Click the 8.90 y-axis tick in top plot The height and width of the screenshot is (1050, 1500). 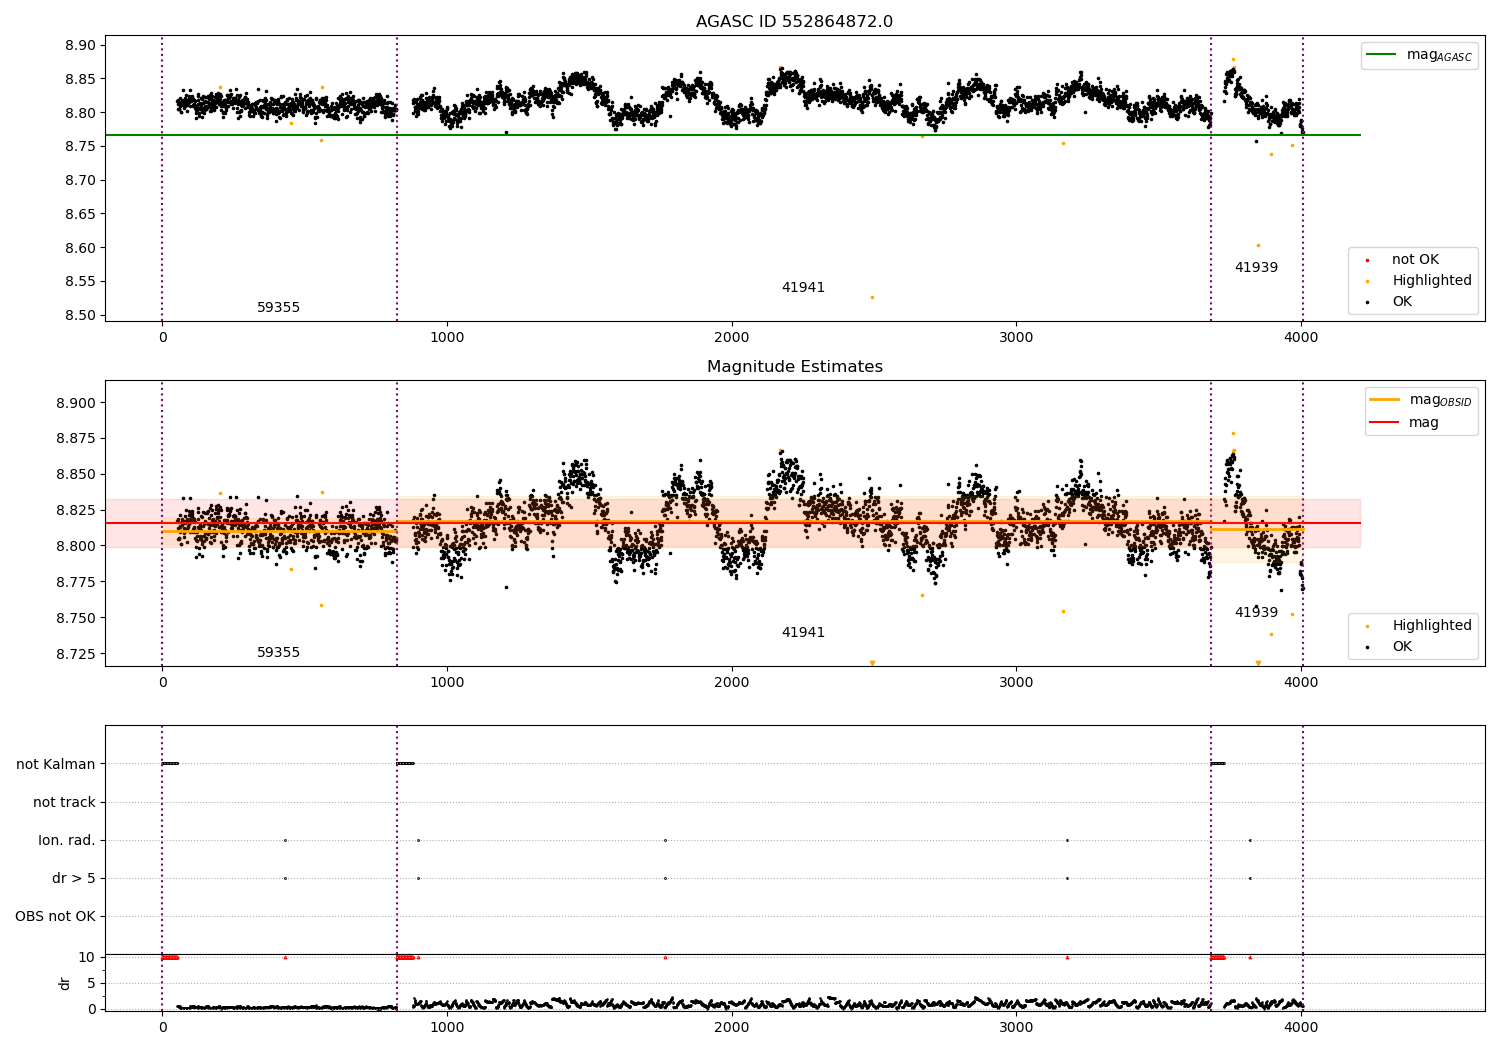[79, 45]
